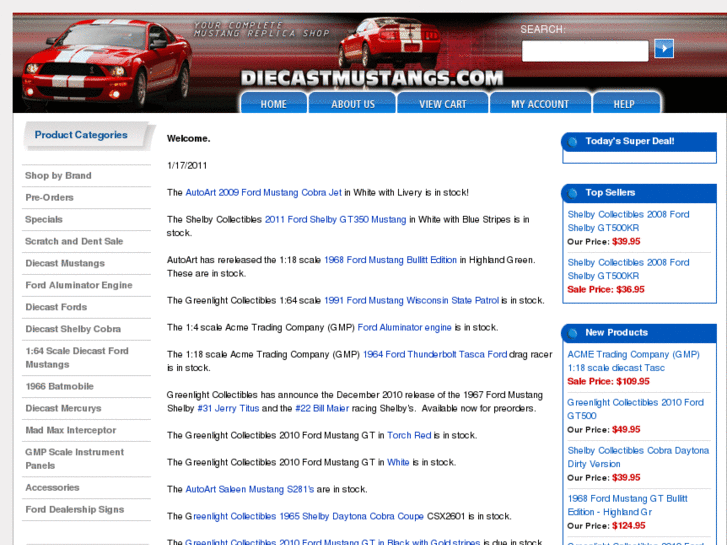Follow Mustang GT Black with Gold stripes link

coord(332,541)
